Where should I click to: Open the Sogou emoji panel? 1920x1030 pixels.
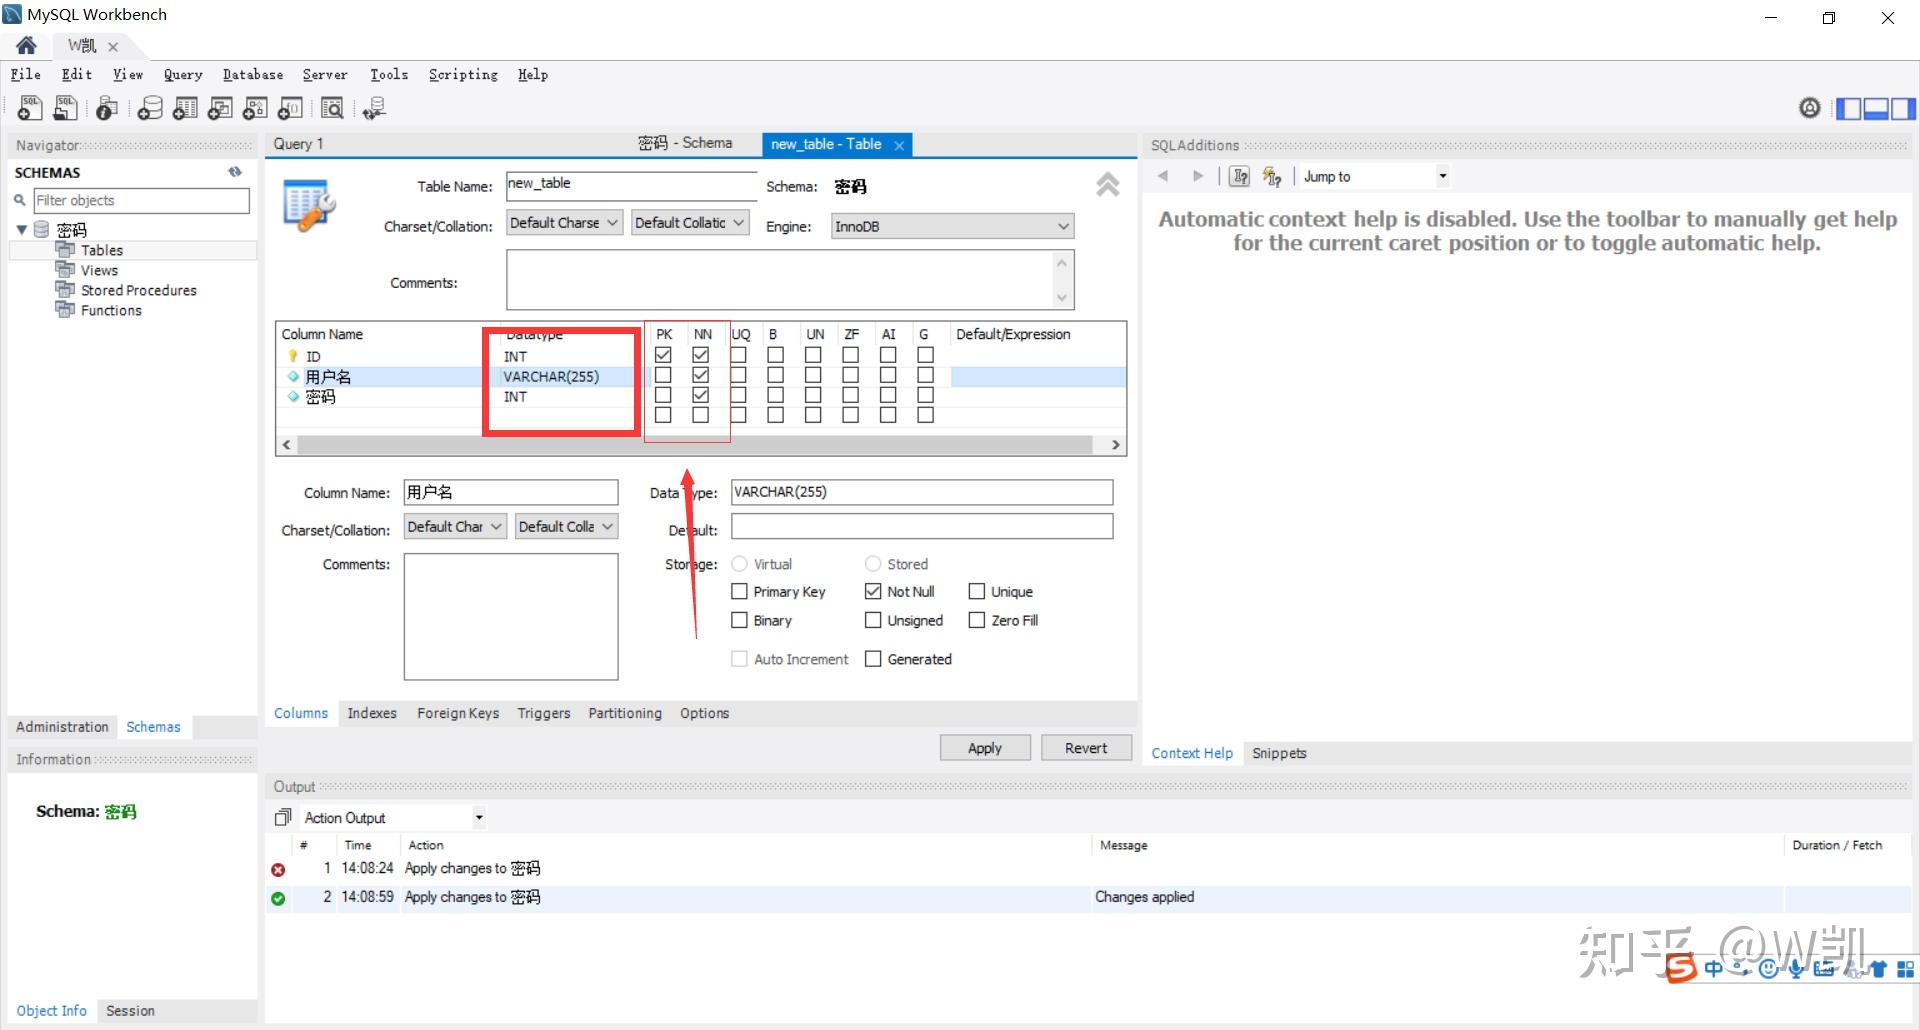click(1768, 968)
